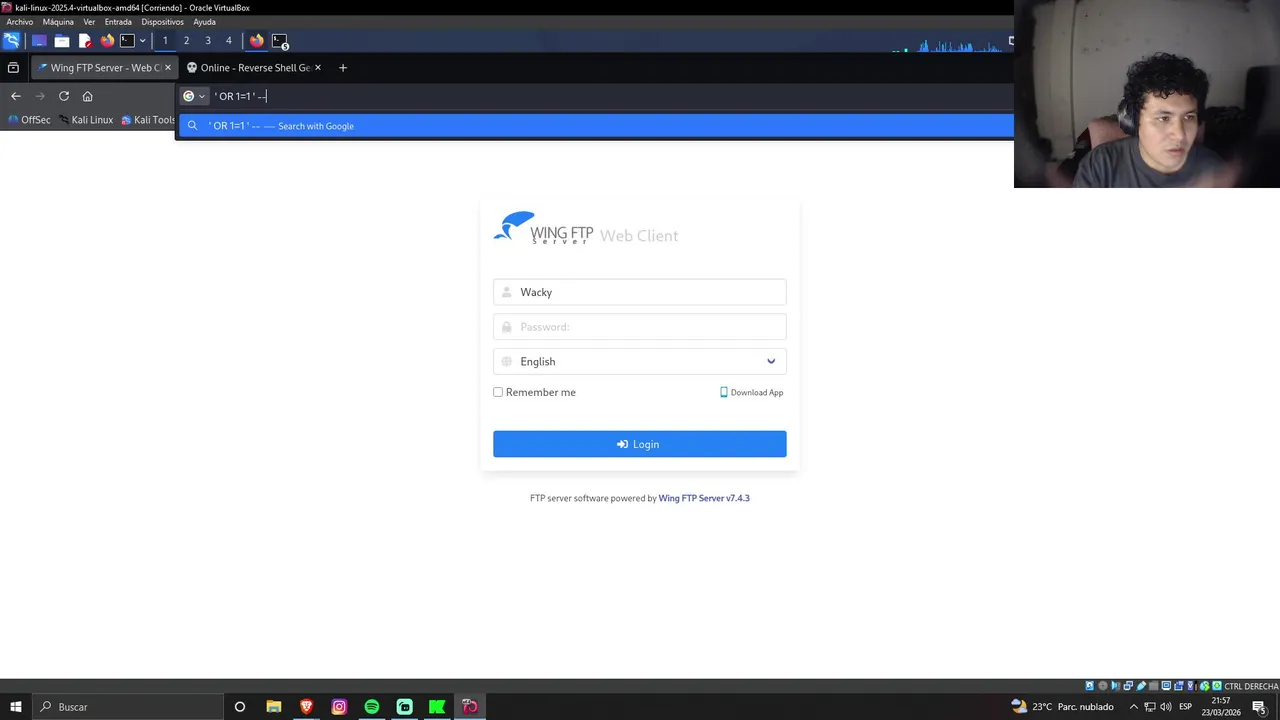This screenshot has height=720, width=1280.
Task: Close the Wing FTP Server tab
Action: pos(167,68)
